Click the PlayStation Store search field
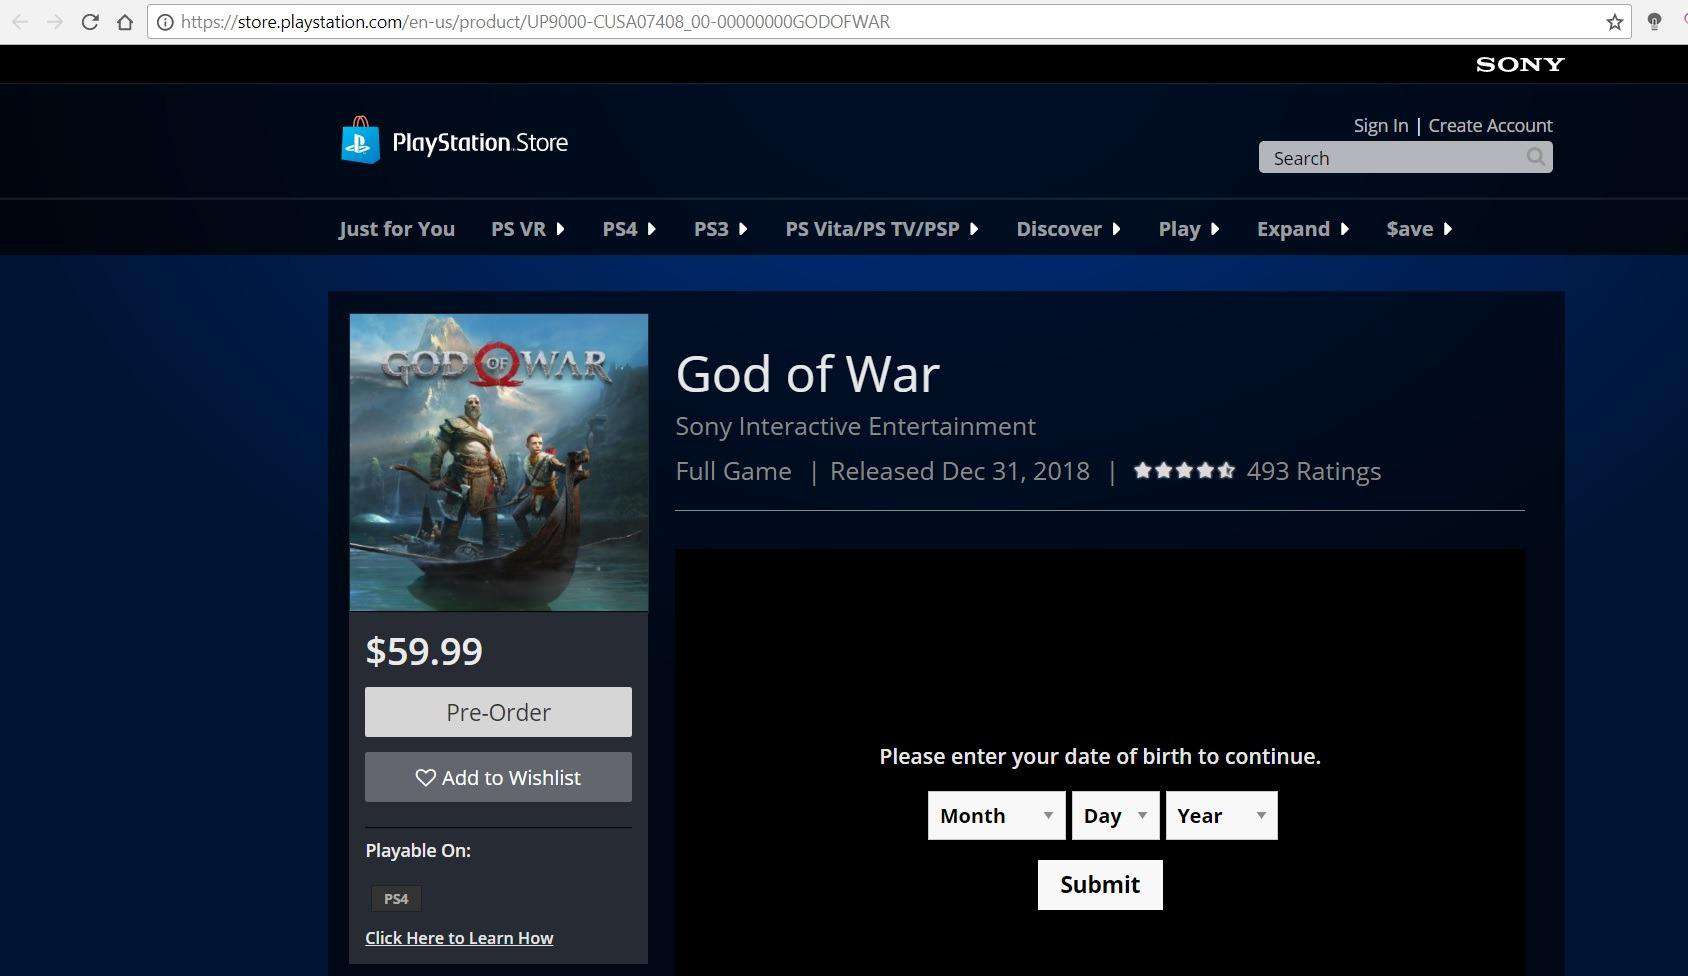 1405,157
